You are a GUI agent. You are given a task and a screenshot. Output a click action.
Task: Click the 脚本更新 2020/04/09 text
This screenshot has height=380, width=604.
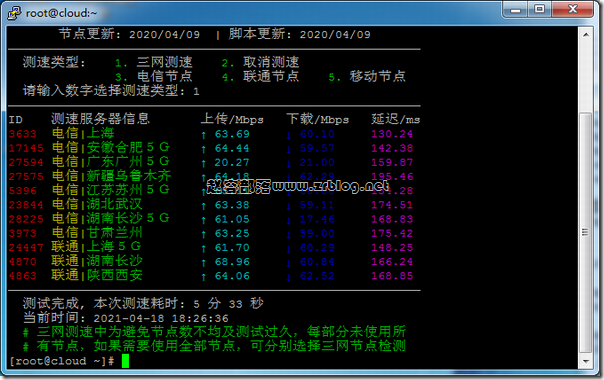tap(300, 34)
